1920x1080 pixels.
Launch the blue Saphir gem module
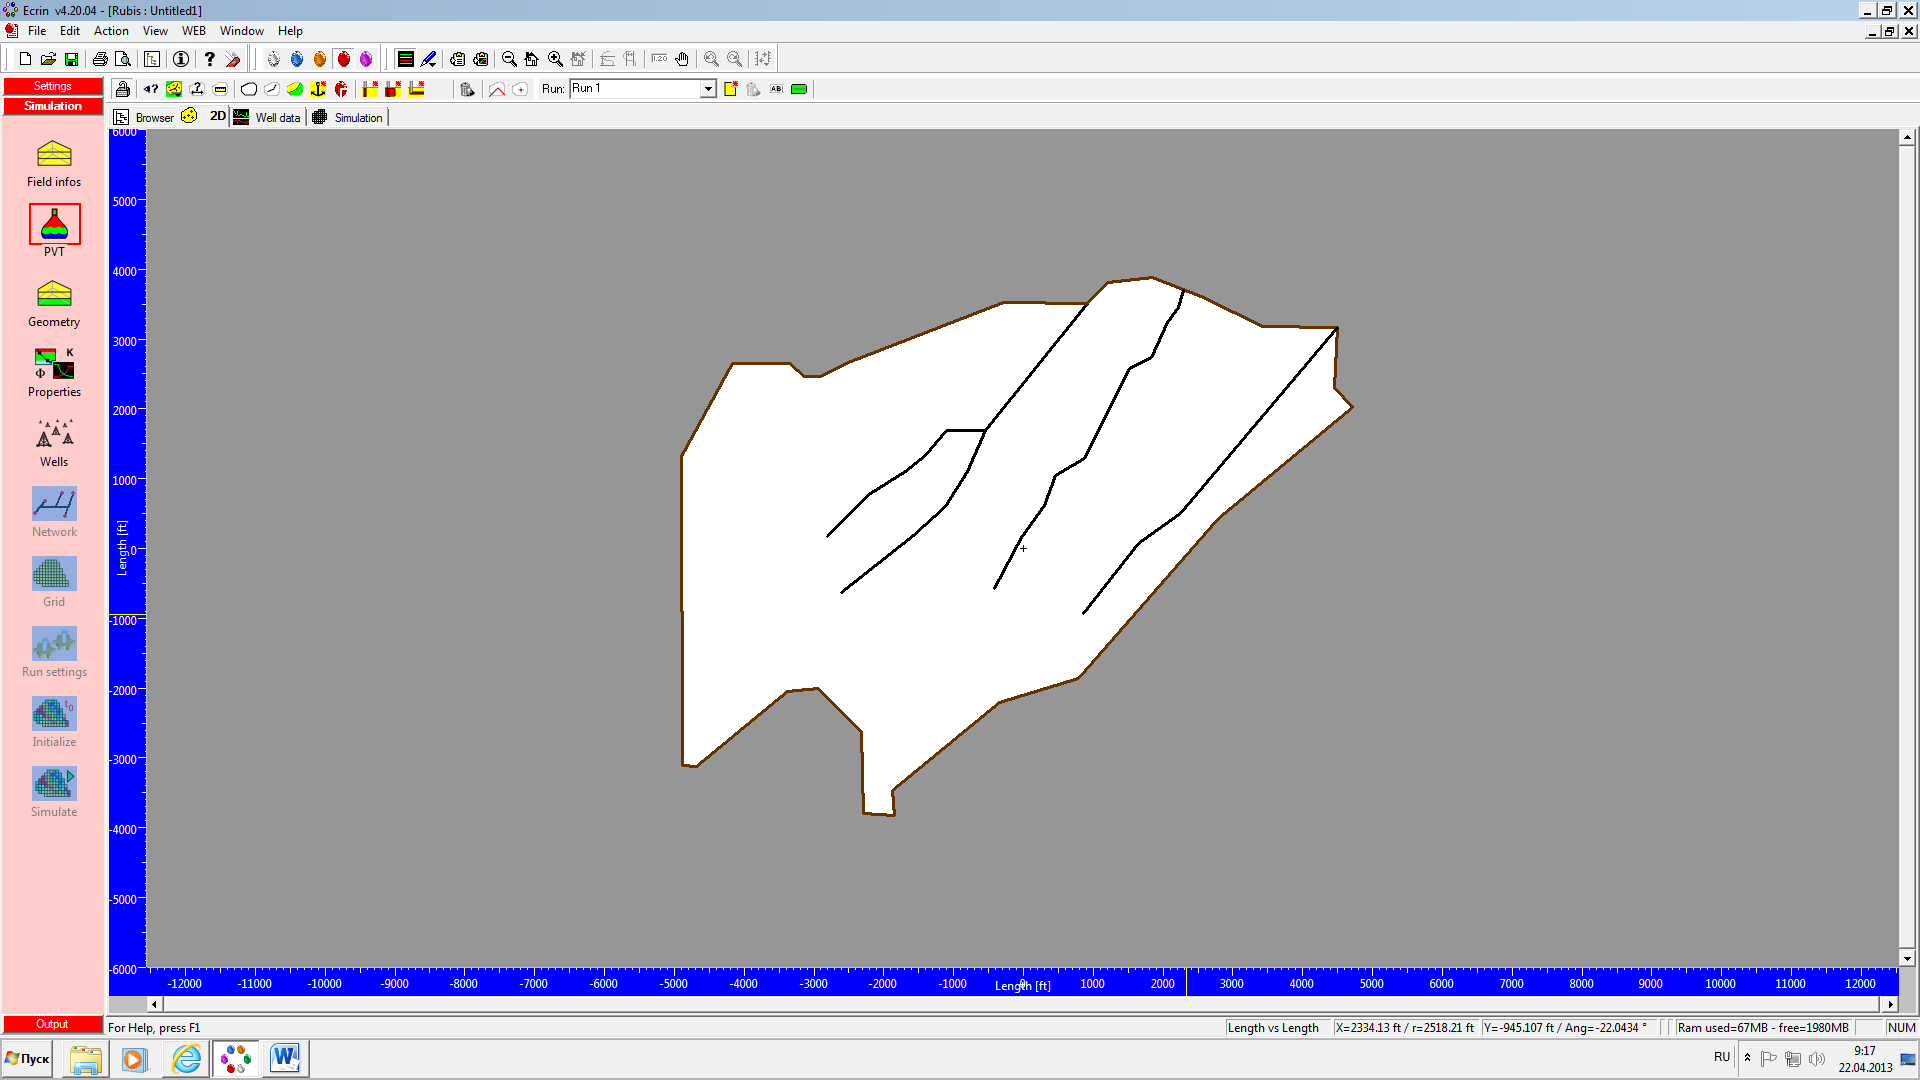point(297,59)
